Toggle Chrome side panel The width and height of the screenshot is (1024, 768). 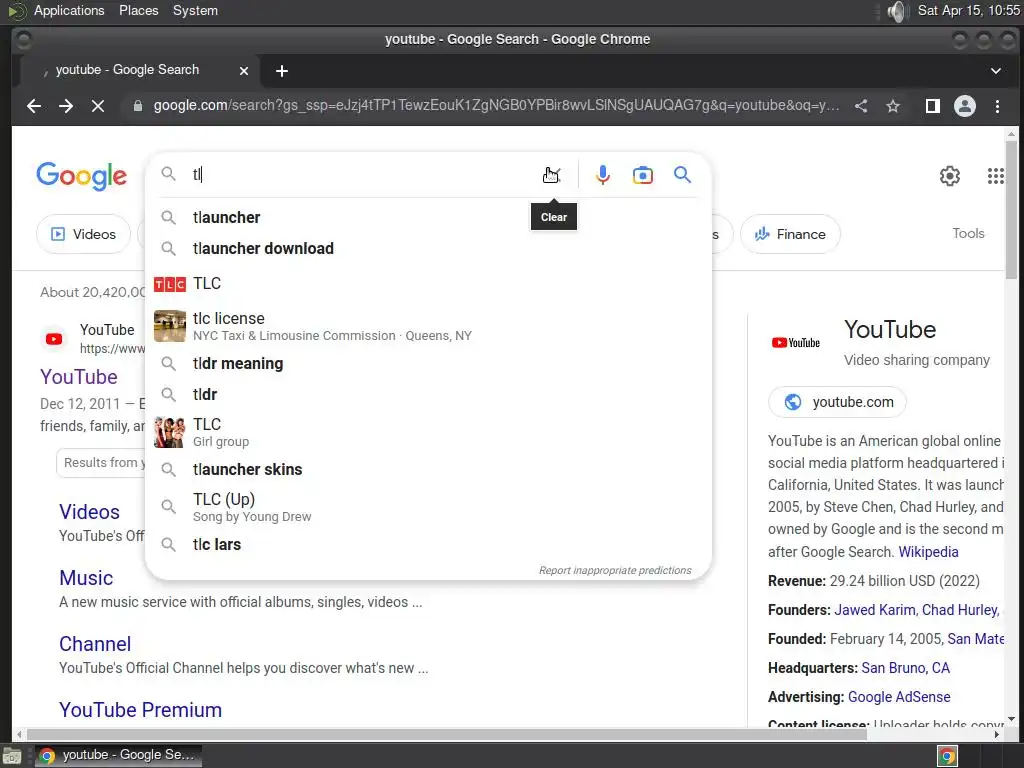pyautogui.click(x=933, y=106)
